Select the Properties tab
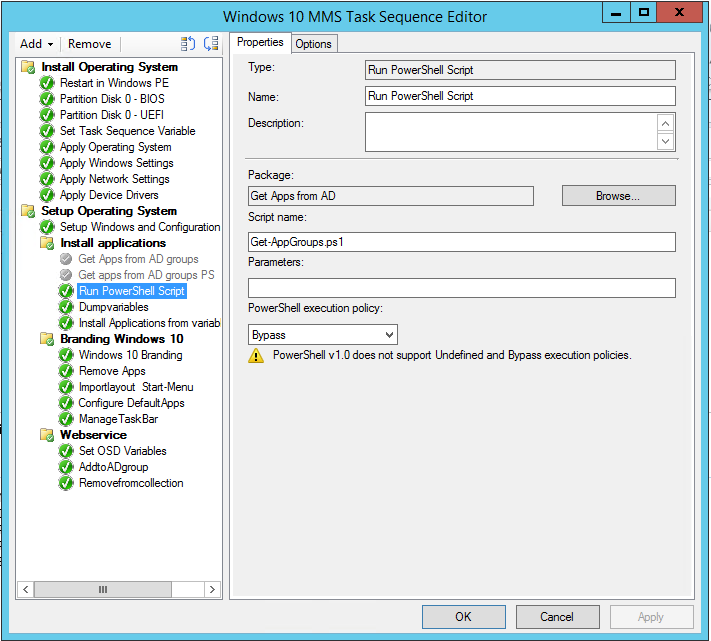This screenshot has width=711, height=641. (260, 43)
